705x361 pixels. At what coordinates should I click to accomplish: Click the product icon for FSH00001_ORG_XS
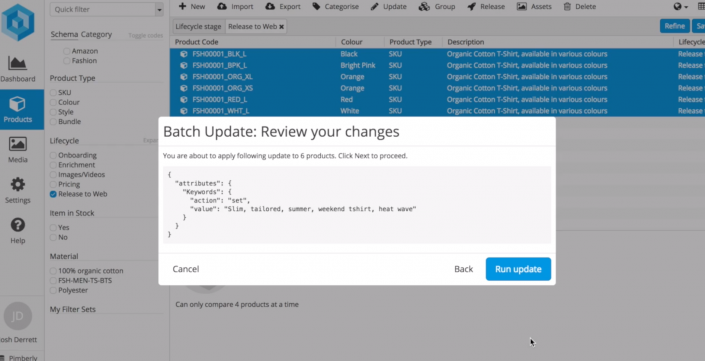[183, 88]
